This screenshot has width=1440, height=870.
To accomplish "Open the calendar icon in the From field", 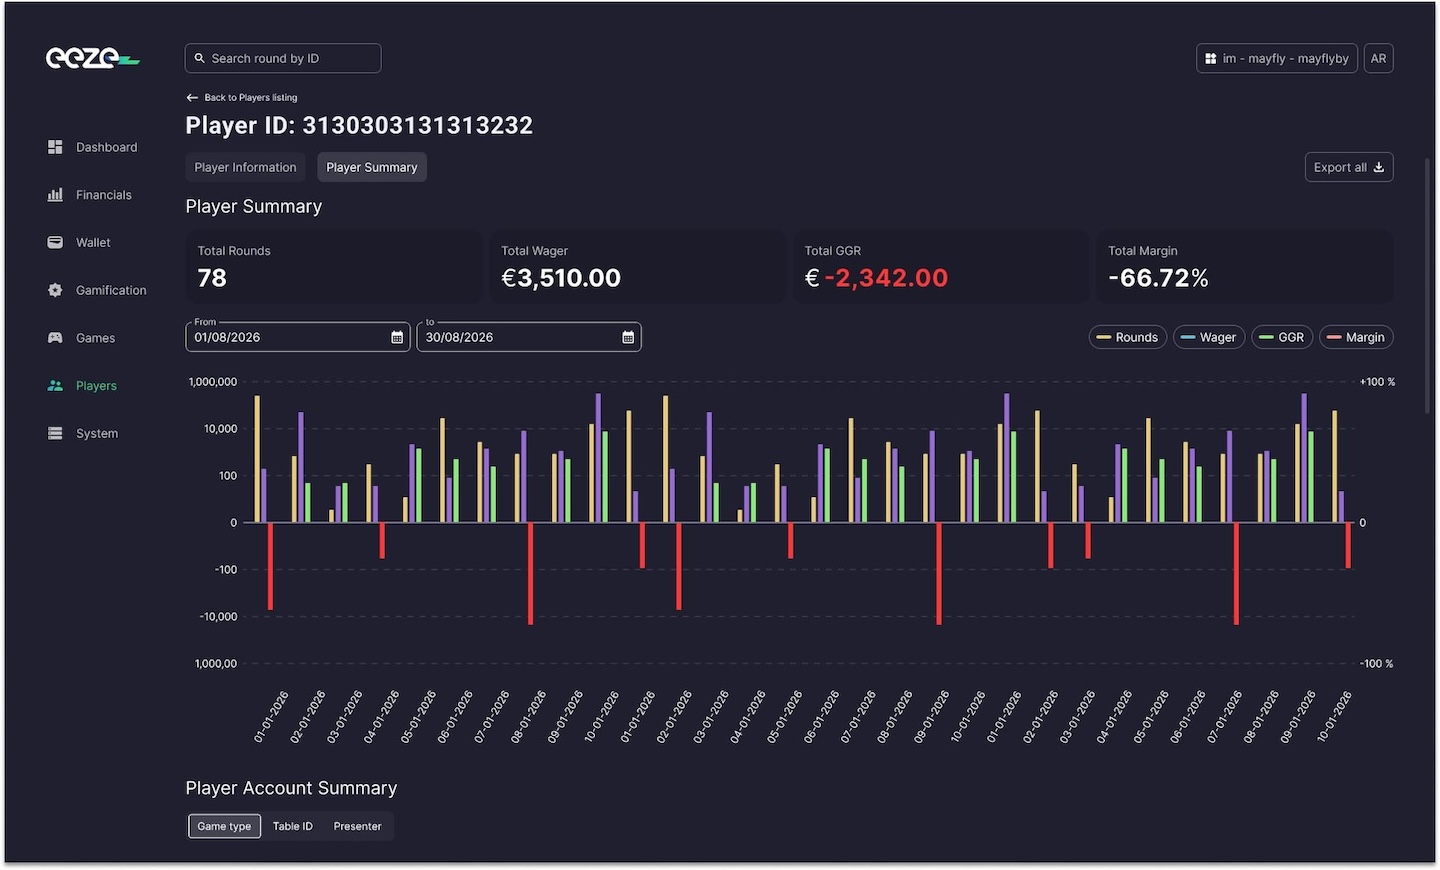I will [x=396, y=337].
